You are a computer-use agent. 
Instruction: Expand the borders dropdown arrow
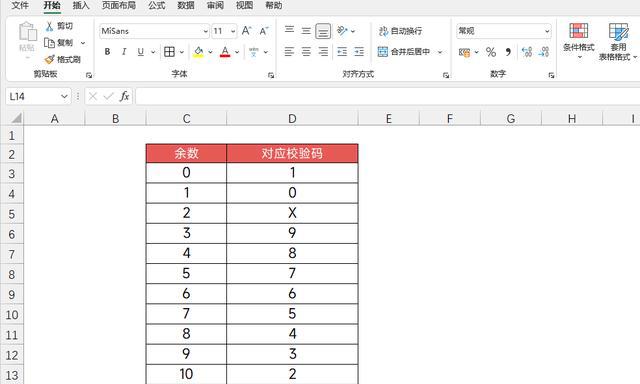[x=182, y=52]
